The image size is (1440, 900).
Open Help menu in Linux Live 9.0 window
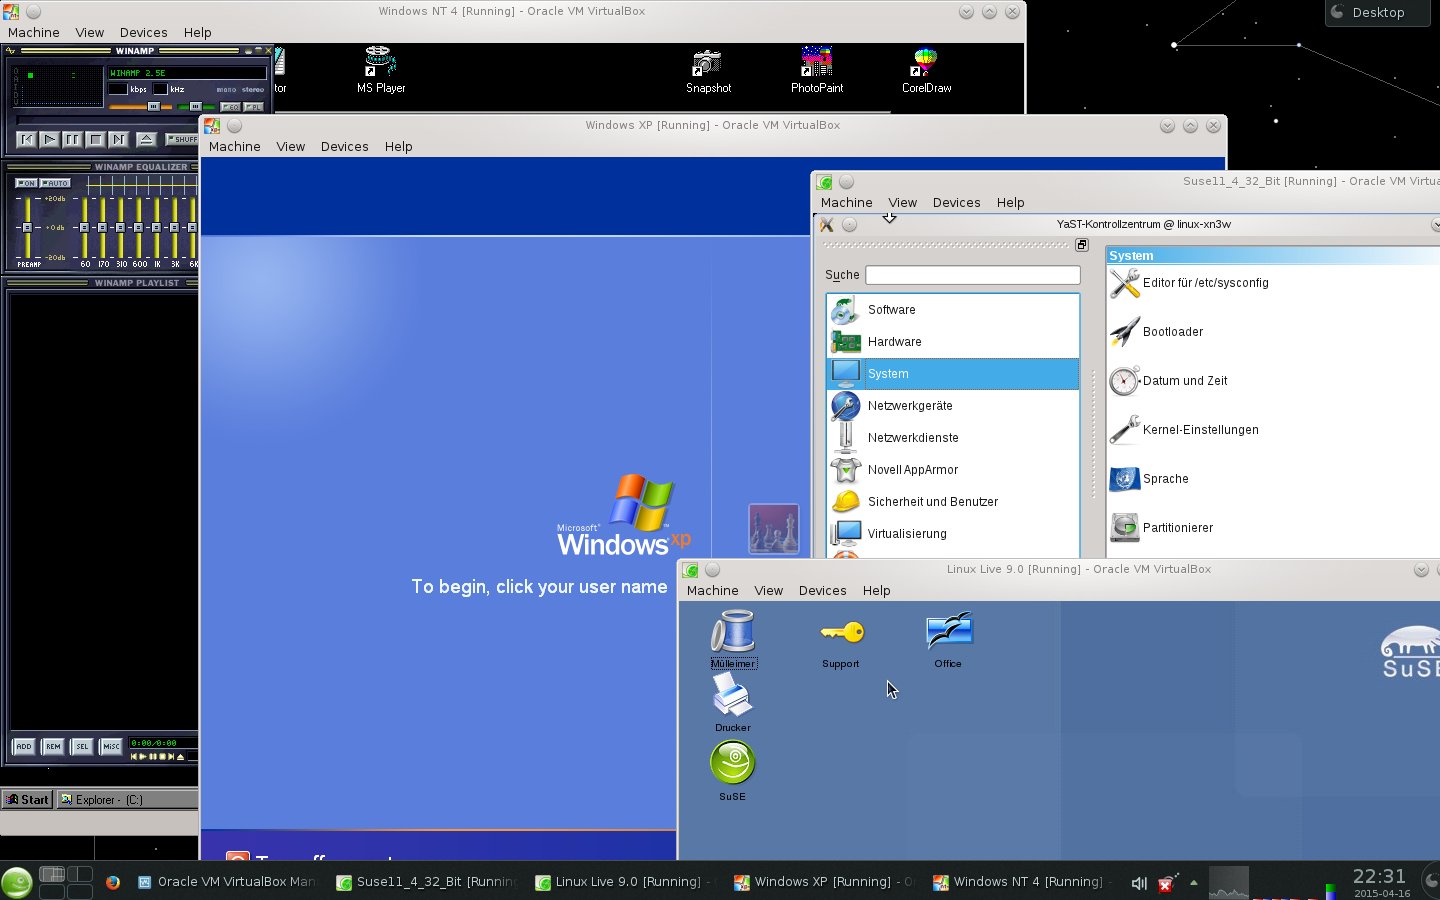(877, 590)
